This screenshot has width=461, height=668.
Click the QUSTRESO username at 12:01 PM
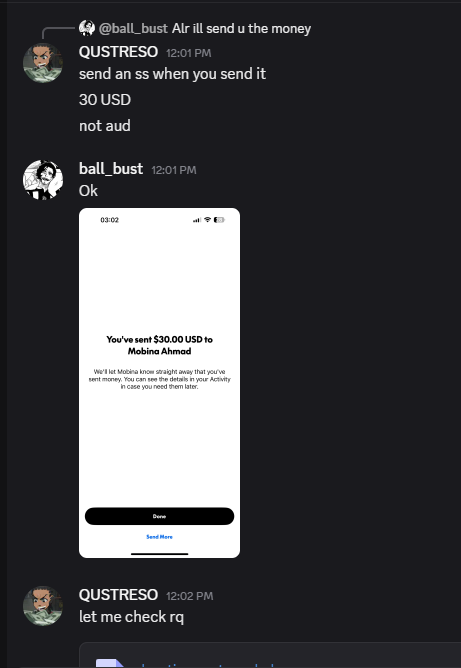tap(118, 52)
